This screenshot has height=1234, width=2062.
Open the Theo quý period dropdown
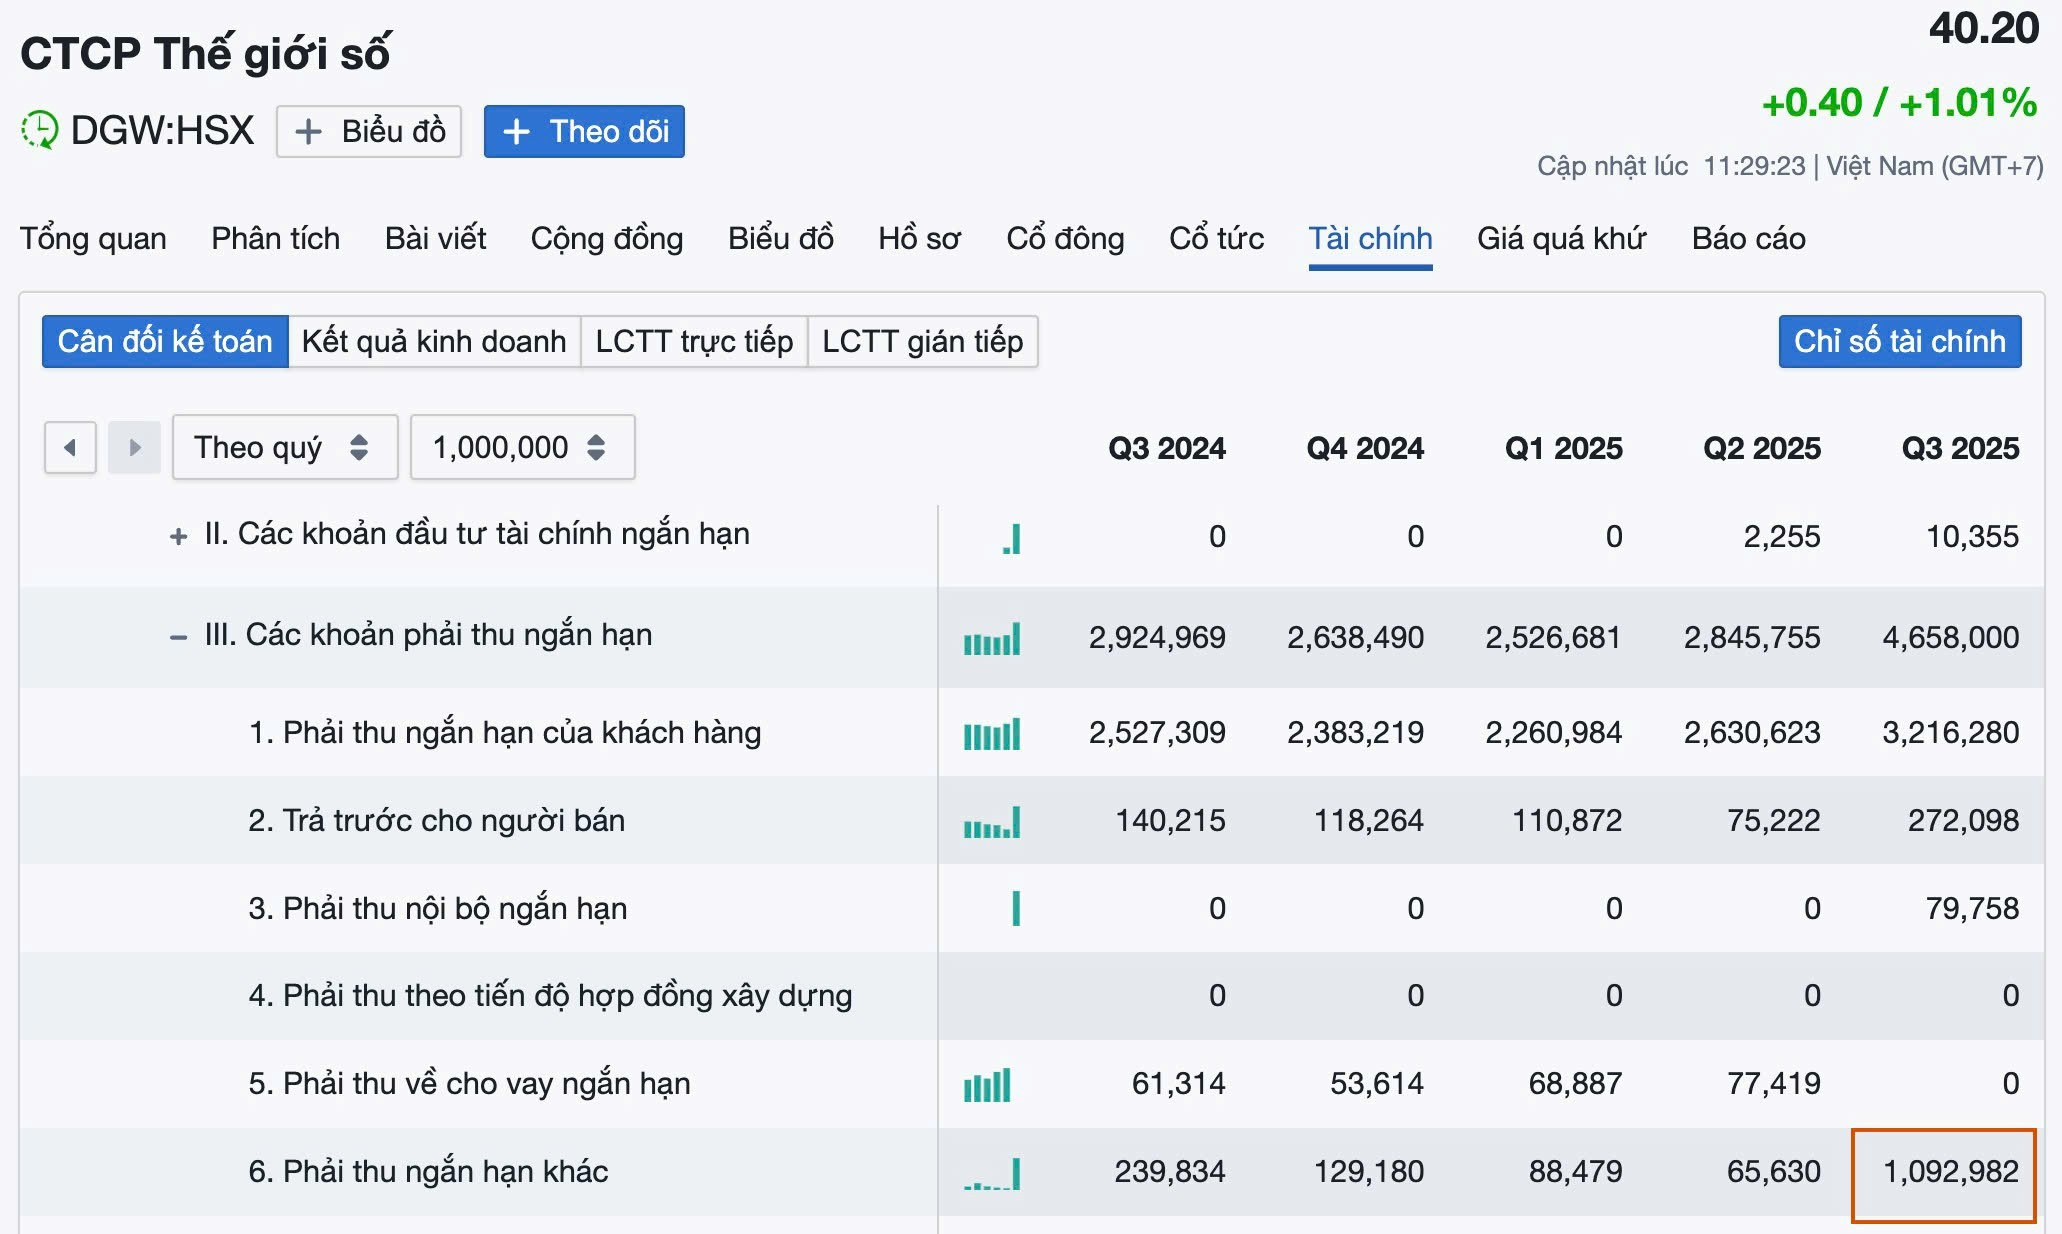pyautogui.click(x=284, y=447)
